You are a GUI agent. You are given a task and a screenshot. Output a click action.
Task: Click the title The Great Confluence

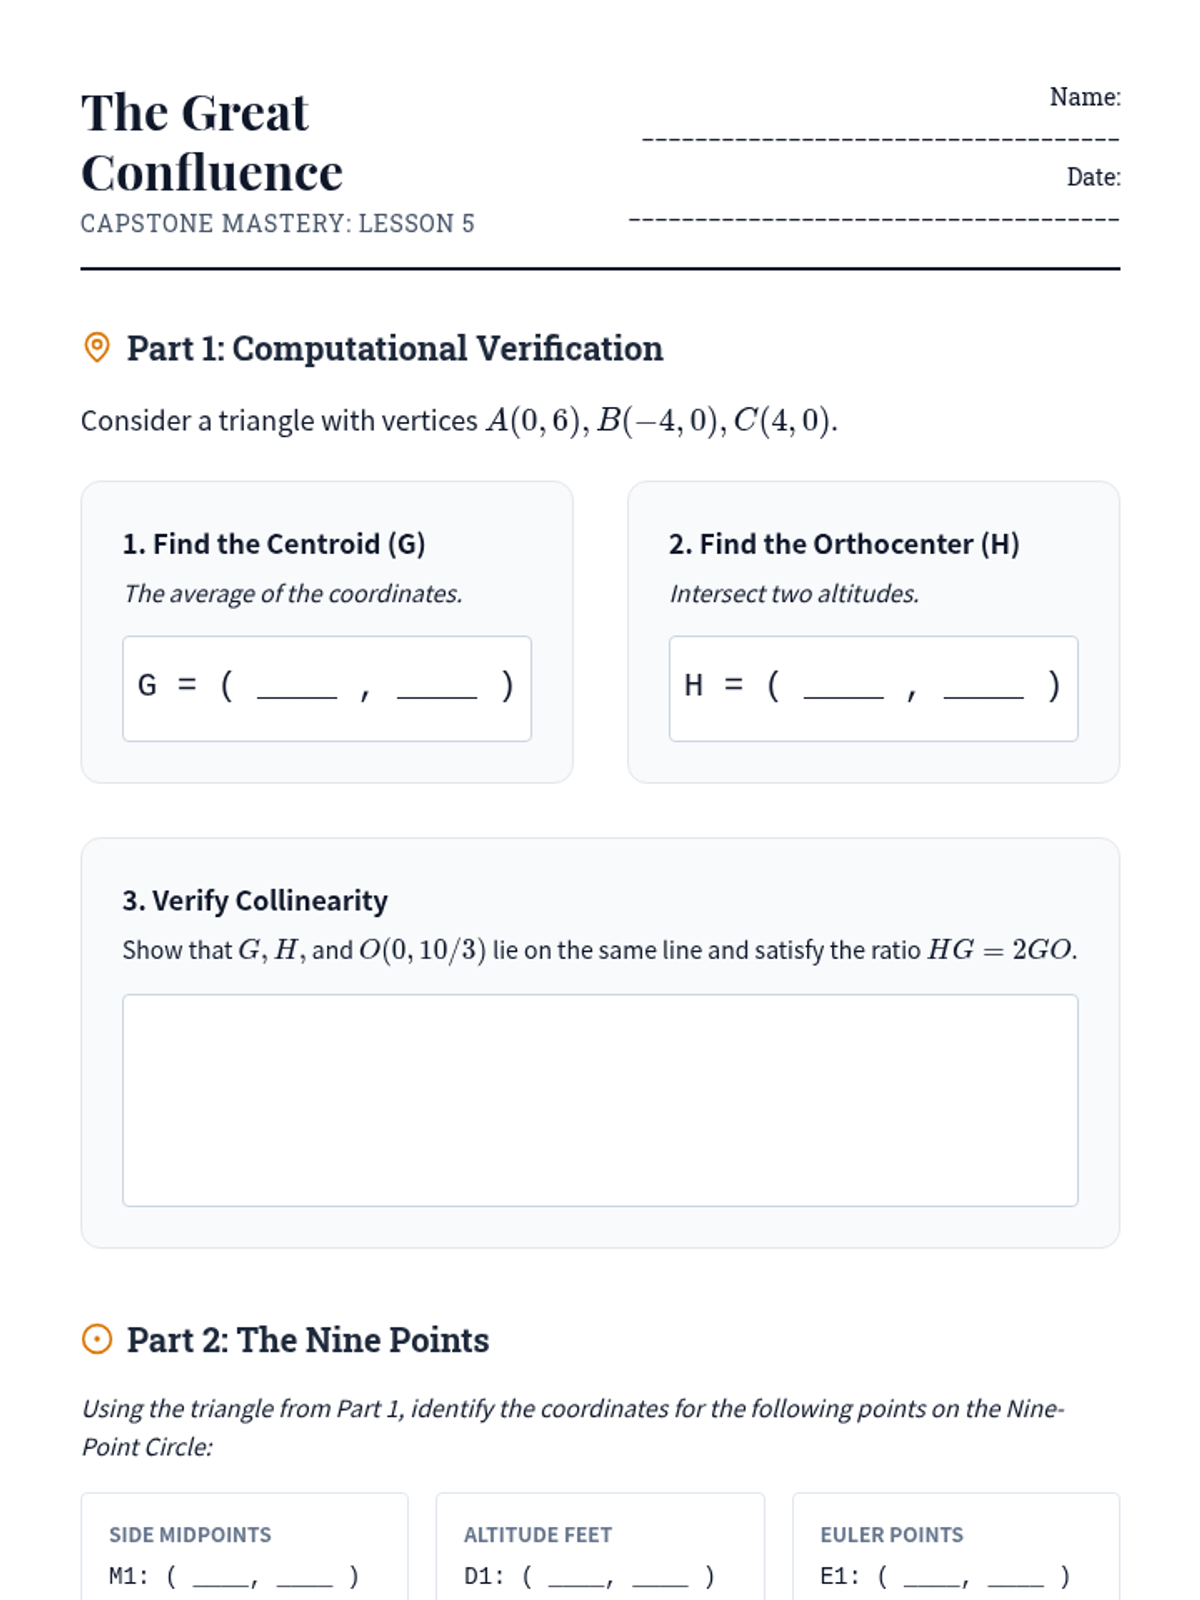(212, 142)
